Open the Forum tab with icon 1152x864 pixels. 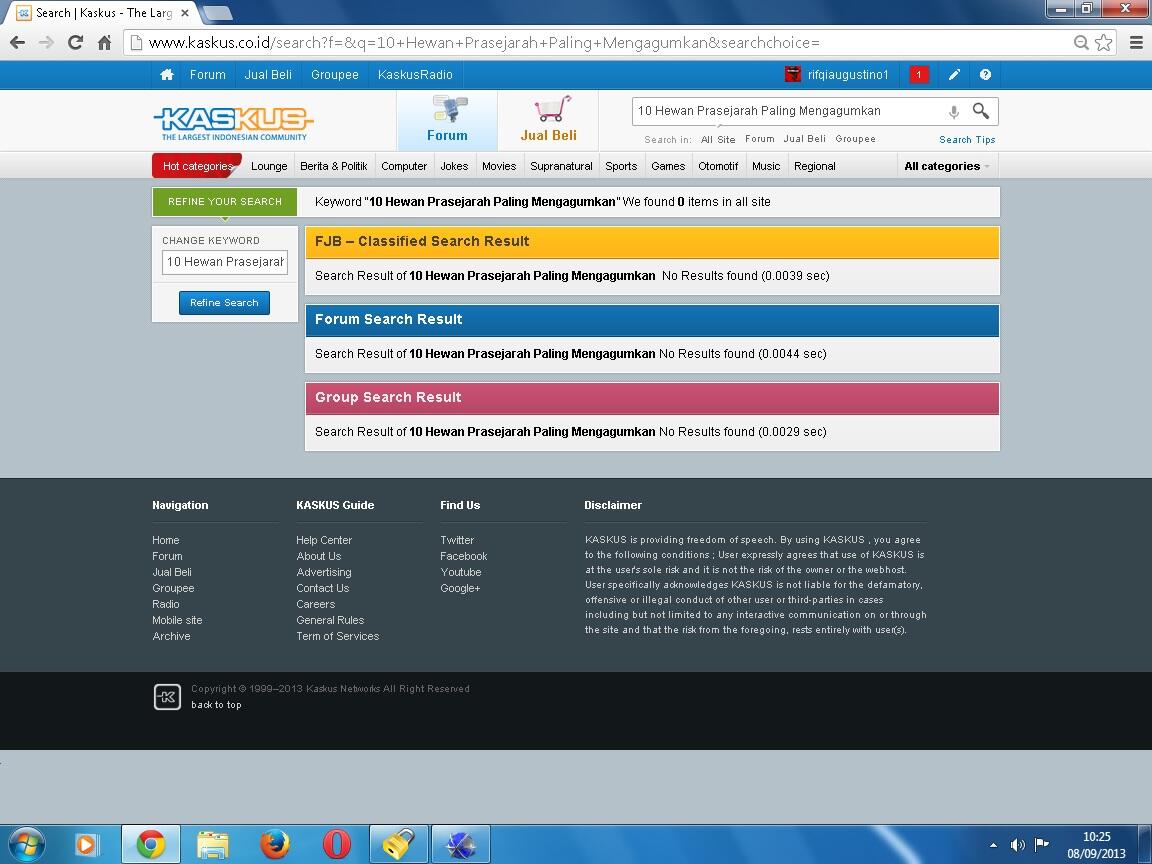pos(447,120)
